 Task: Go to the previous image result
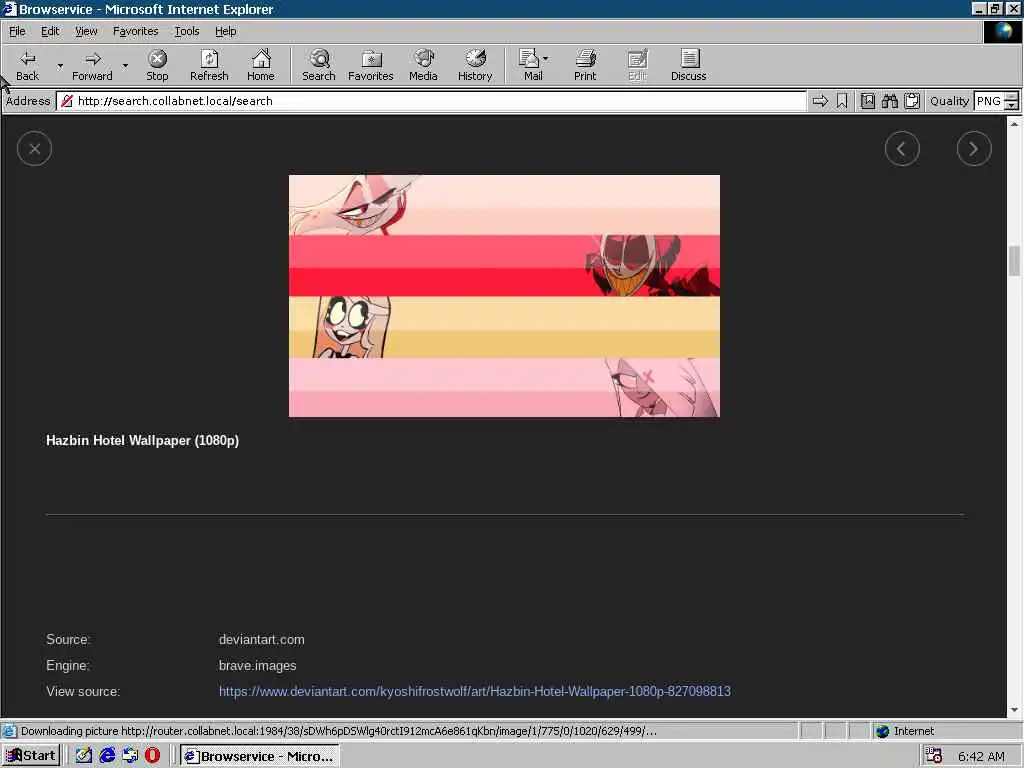[902, 149]
